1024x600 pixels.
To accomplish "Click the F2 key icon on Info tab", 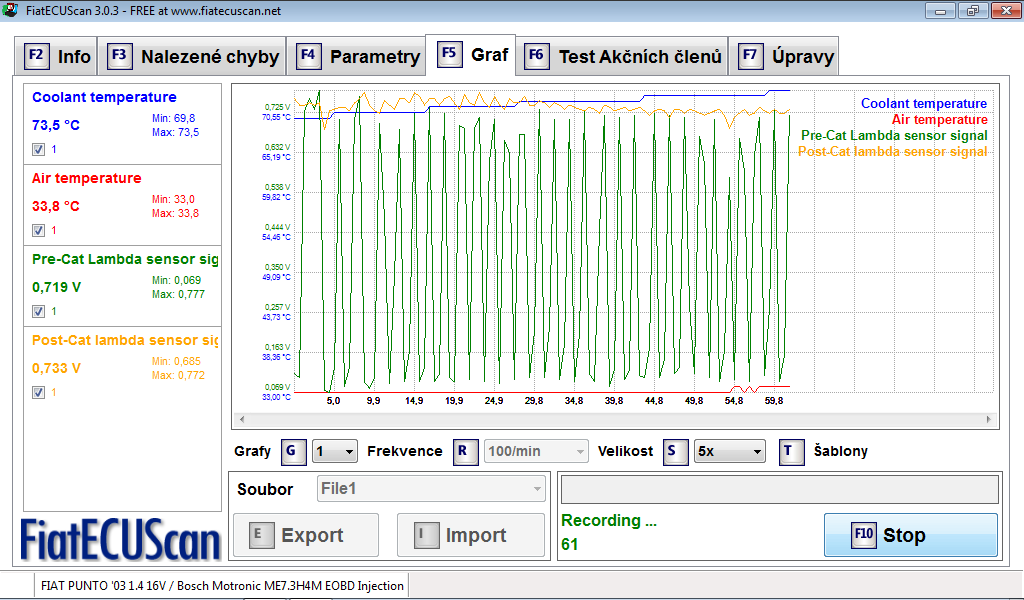I will pyautogui.click(x=37, y=56).
